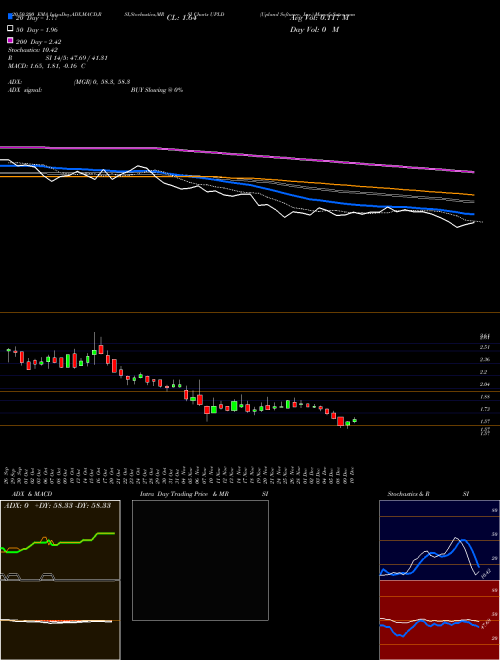Click the '(MGR) 0, 58.3, 58.3' ADX values
Image resolution: width=500 pixels, height=660 pixels.
click(101, 82)
